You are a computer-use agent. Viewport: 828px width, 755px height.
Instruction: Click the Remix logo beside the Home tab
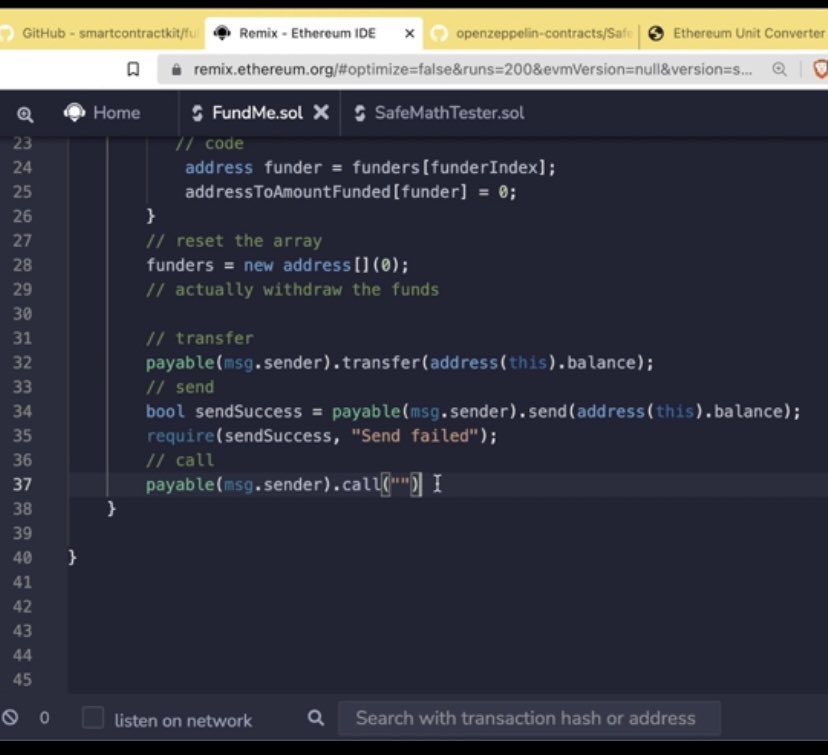[74, 112]
